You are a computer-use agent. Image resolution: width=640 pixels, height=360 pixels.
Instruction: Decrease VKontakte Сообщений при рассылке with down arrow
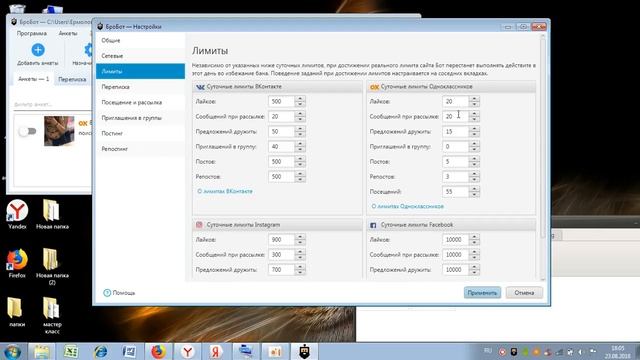[300, 119]
